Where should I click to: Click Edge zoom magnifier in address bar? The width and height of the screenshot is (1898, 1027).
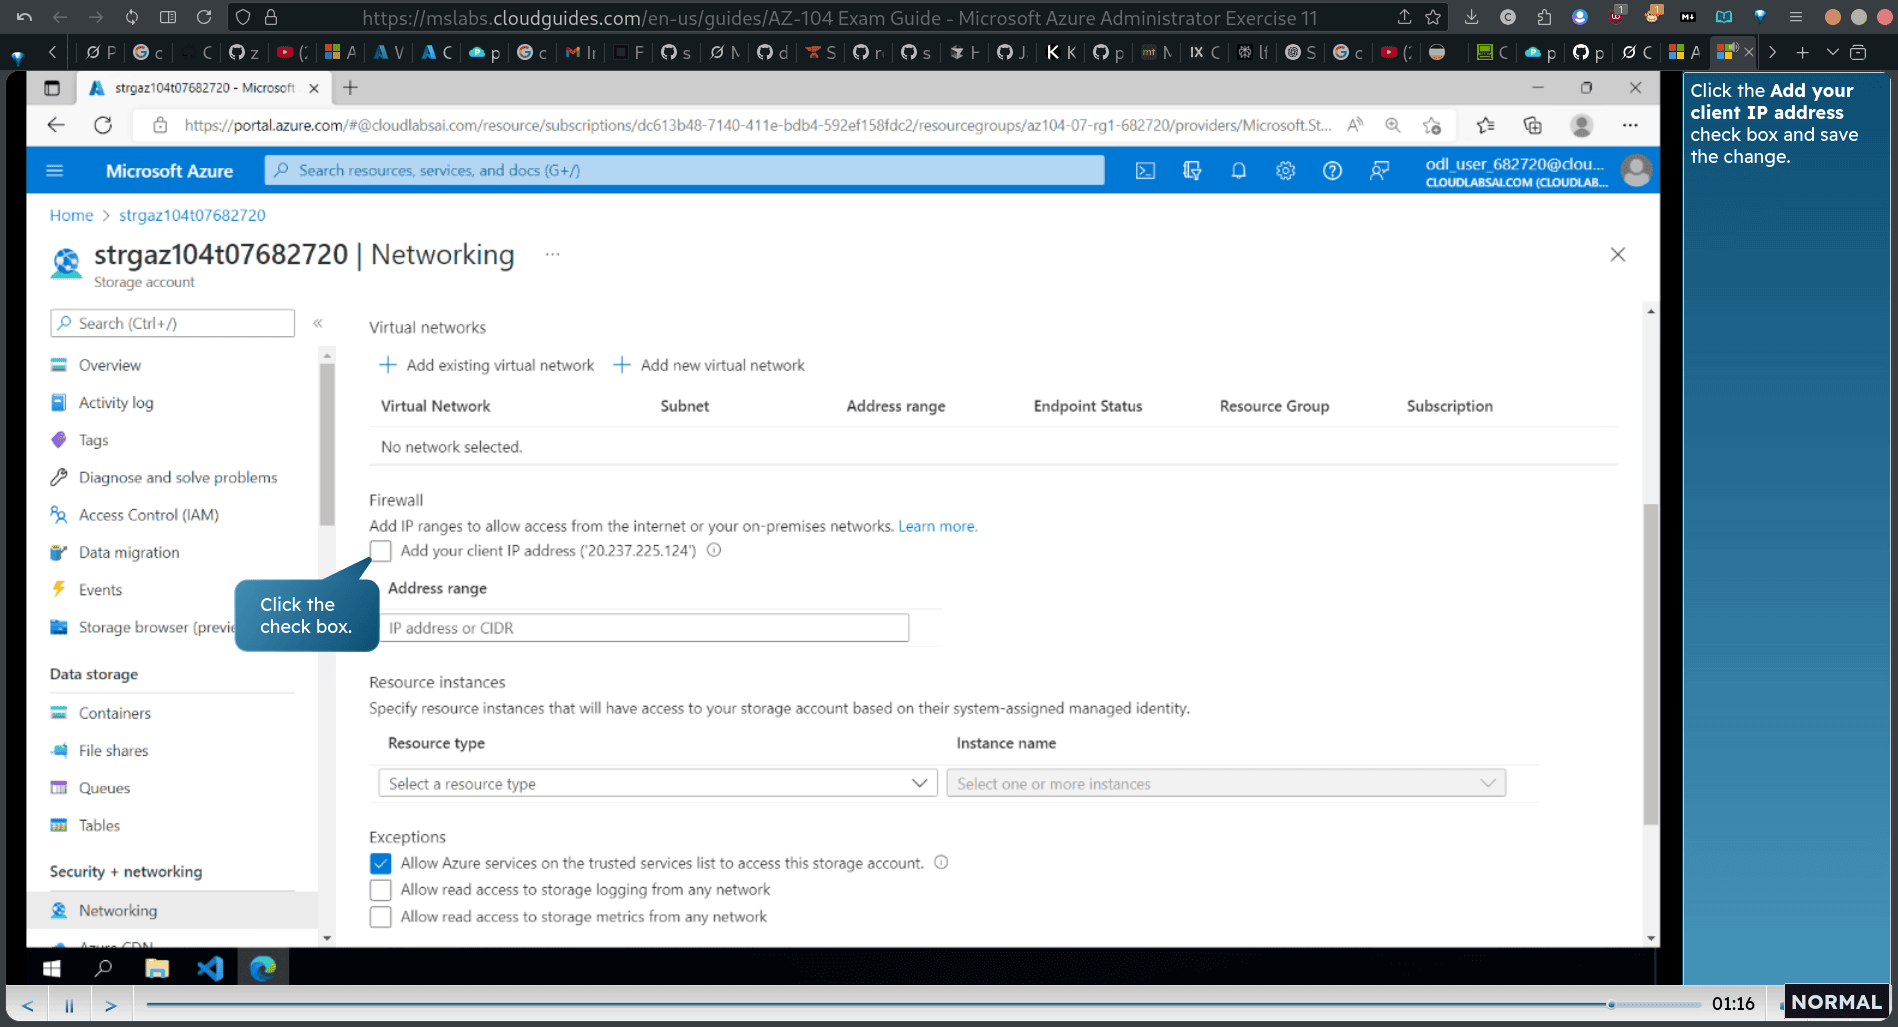point(1392,125)
